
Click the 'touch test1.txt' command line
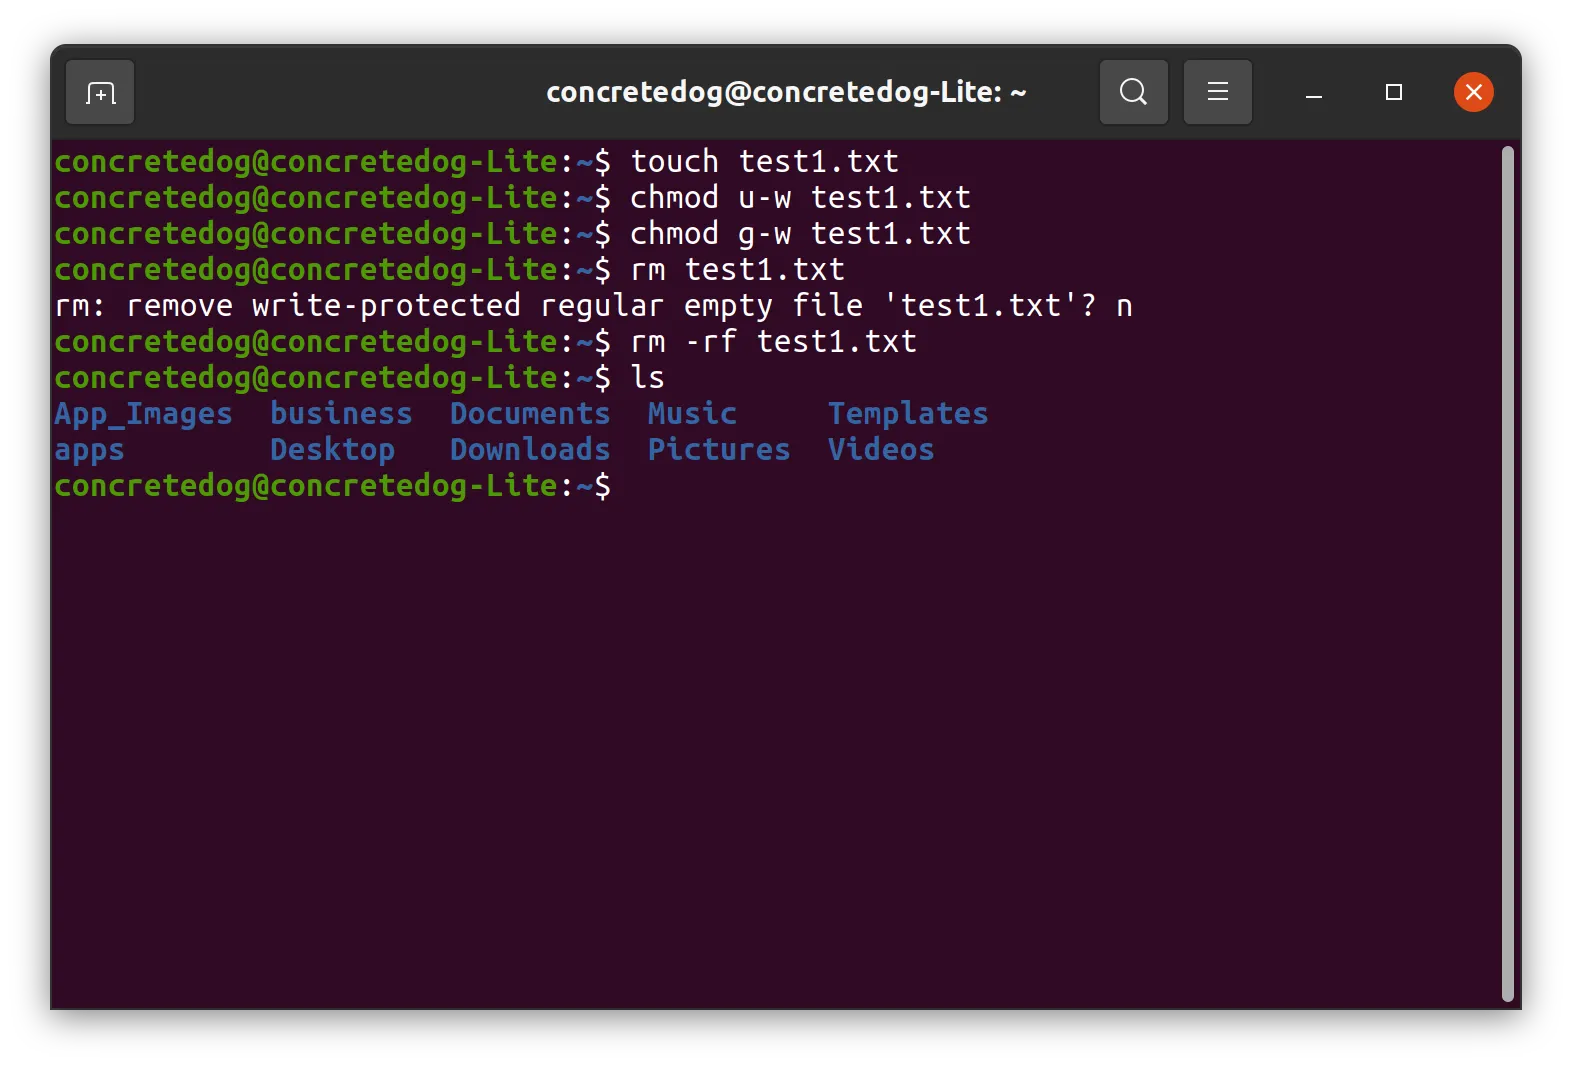coord(764,161)
